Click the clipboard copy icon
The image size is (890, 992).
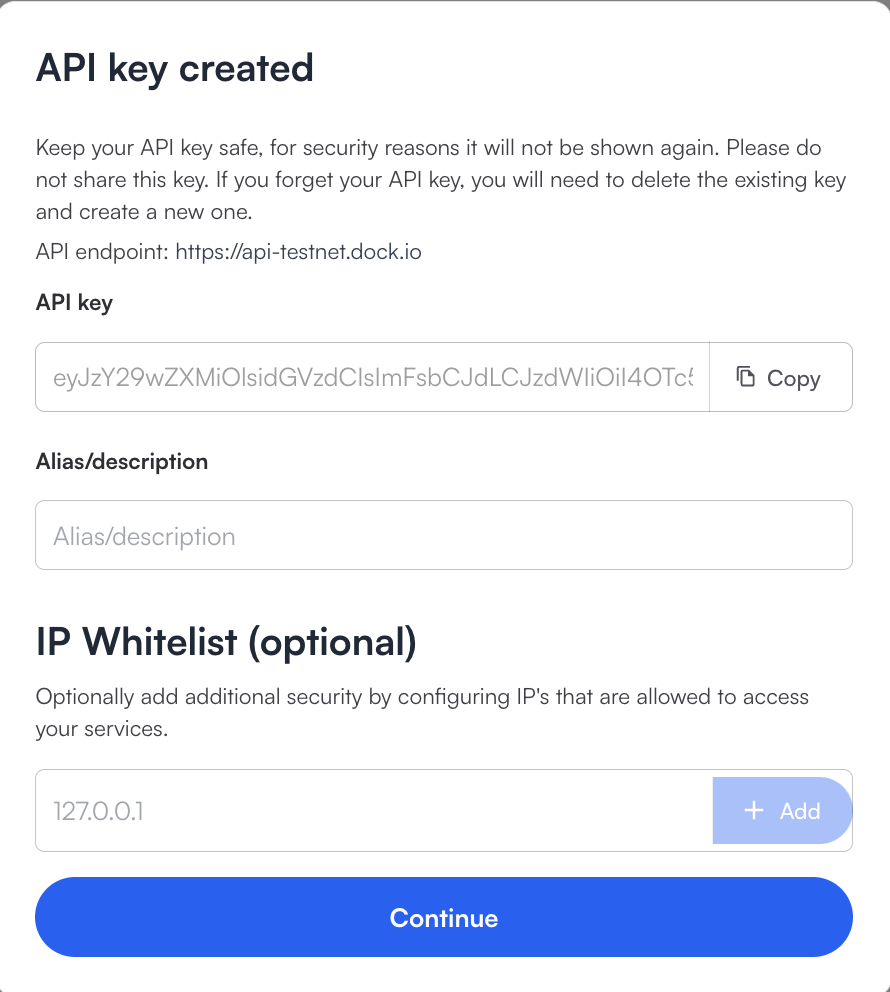[x=746, y=376]
